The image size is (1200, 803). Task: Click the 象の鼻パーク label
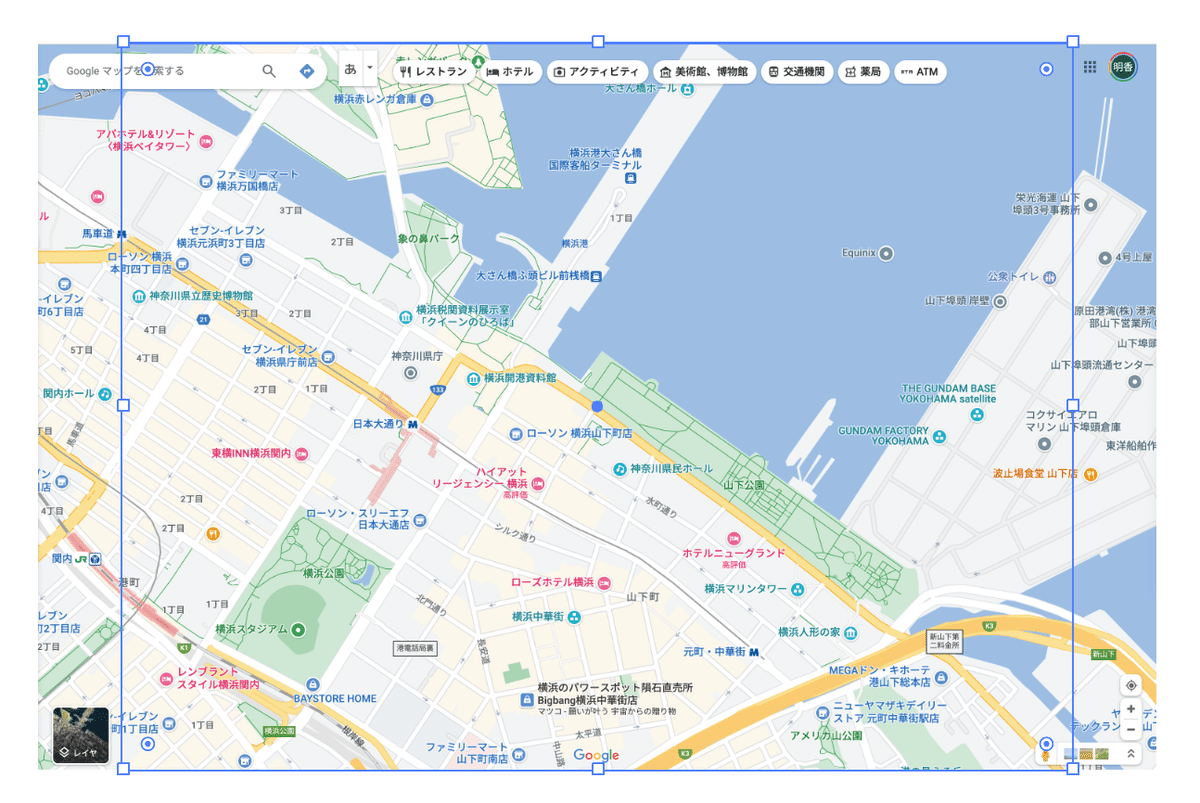(x=428, y=239)
